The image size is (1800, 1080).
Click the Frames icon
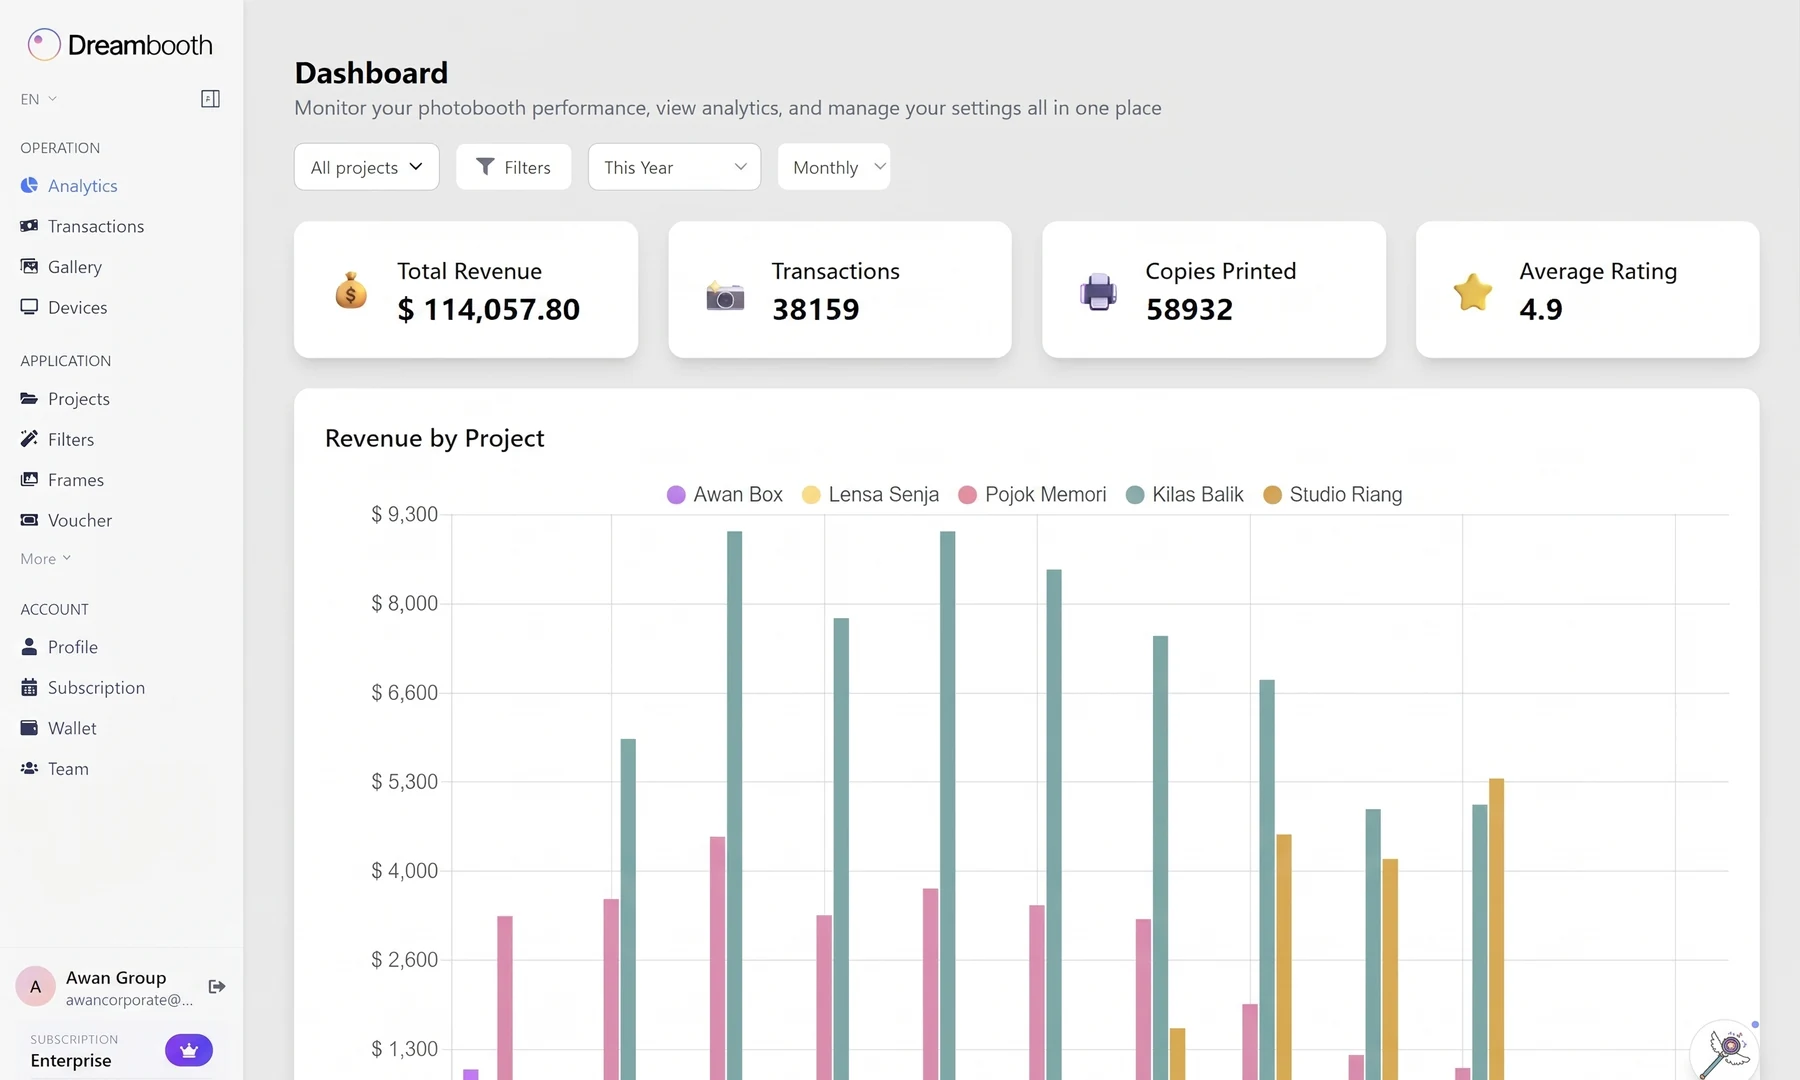pos(29,479)
